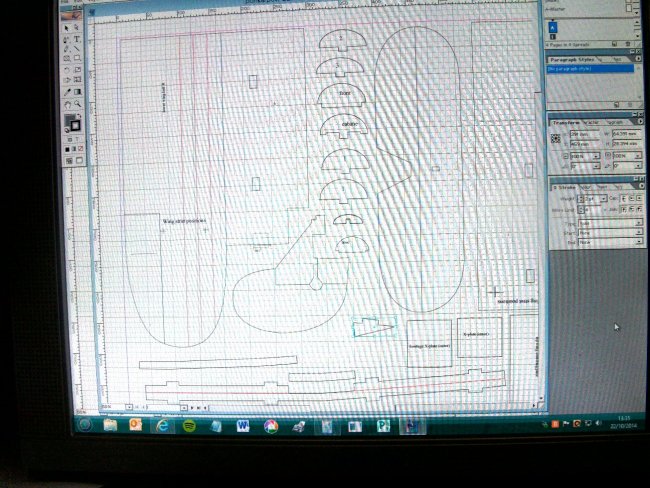Switch to the Paragraph Styles tab
Viewport: 650px width, 488px height.
click(x=571, y=59)
